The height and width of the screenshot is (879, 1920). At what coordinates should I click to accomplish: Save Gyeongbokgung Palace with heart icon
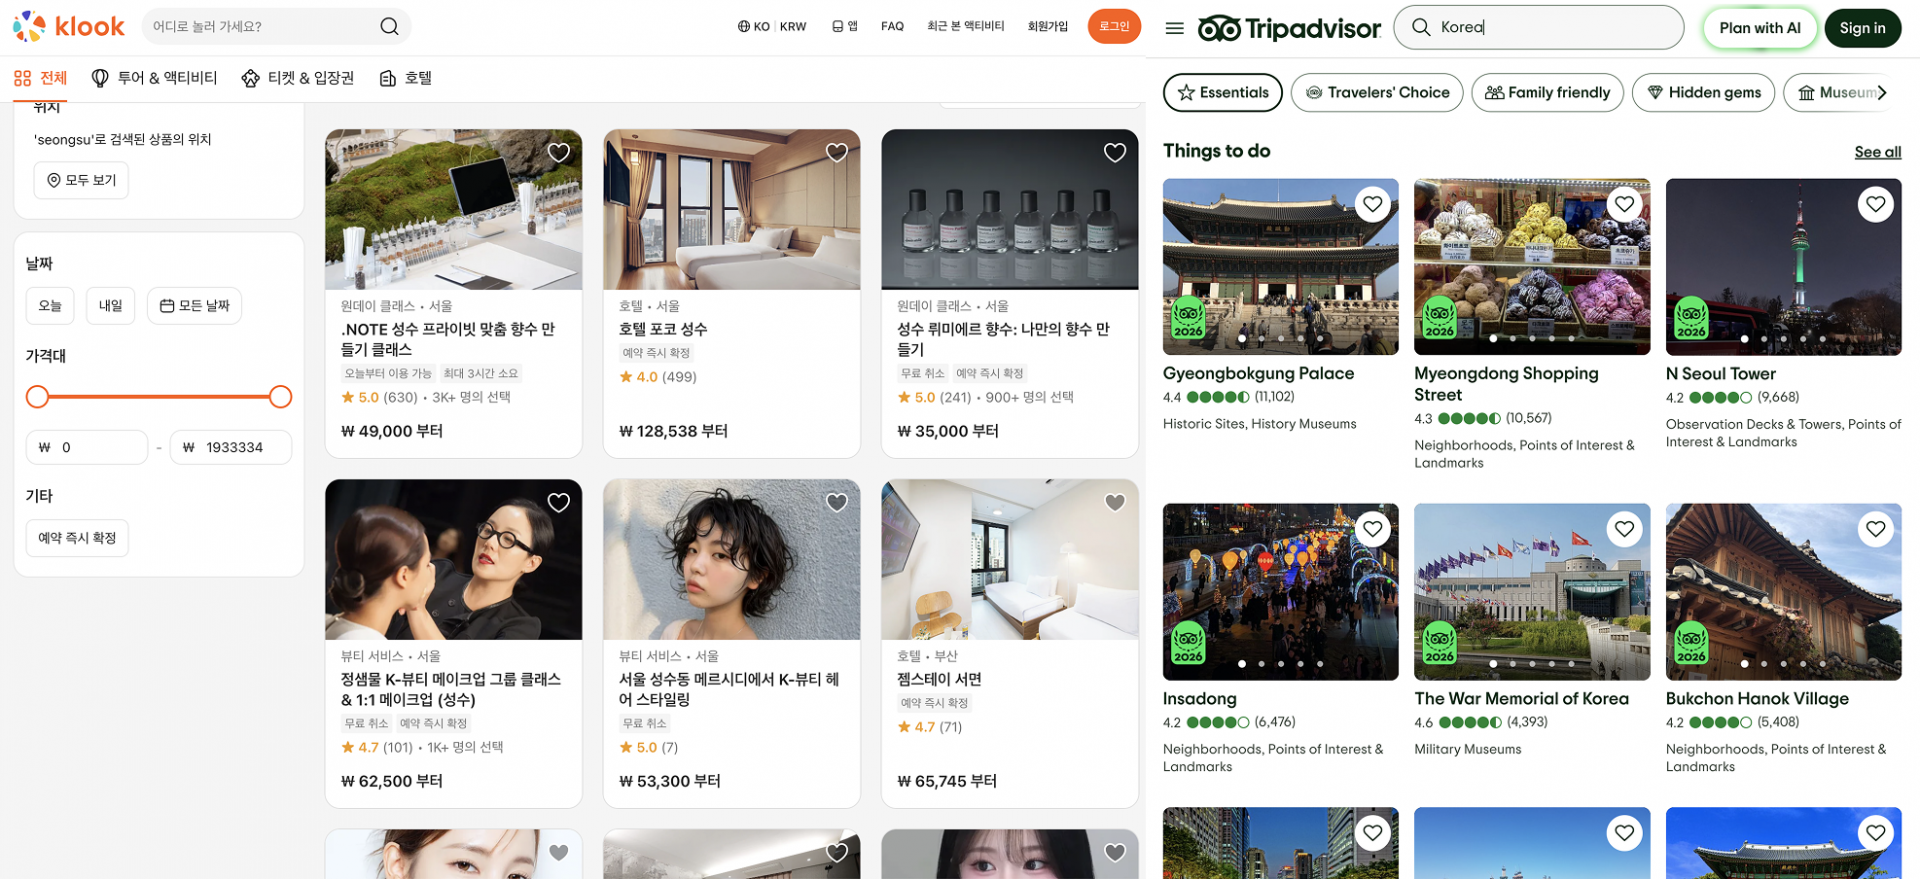(1373, 204)
